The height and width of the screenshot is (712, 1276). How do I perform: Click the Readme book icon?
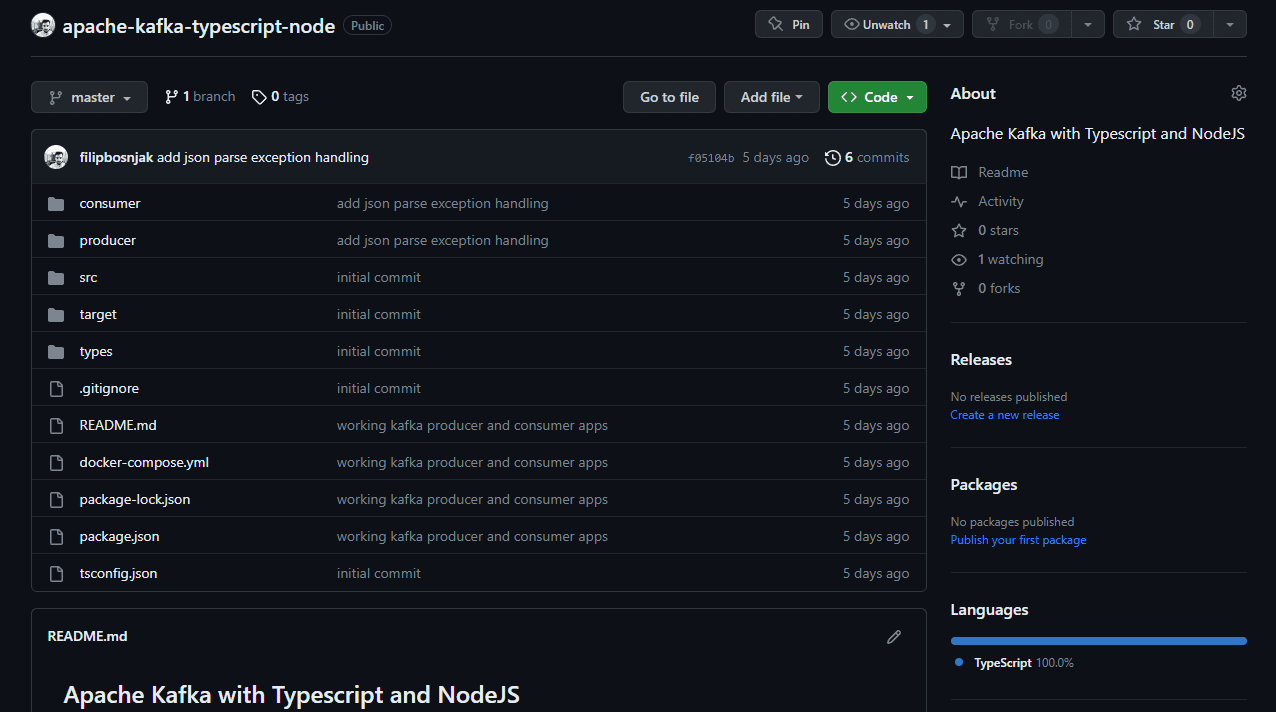959,173
